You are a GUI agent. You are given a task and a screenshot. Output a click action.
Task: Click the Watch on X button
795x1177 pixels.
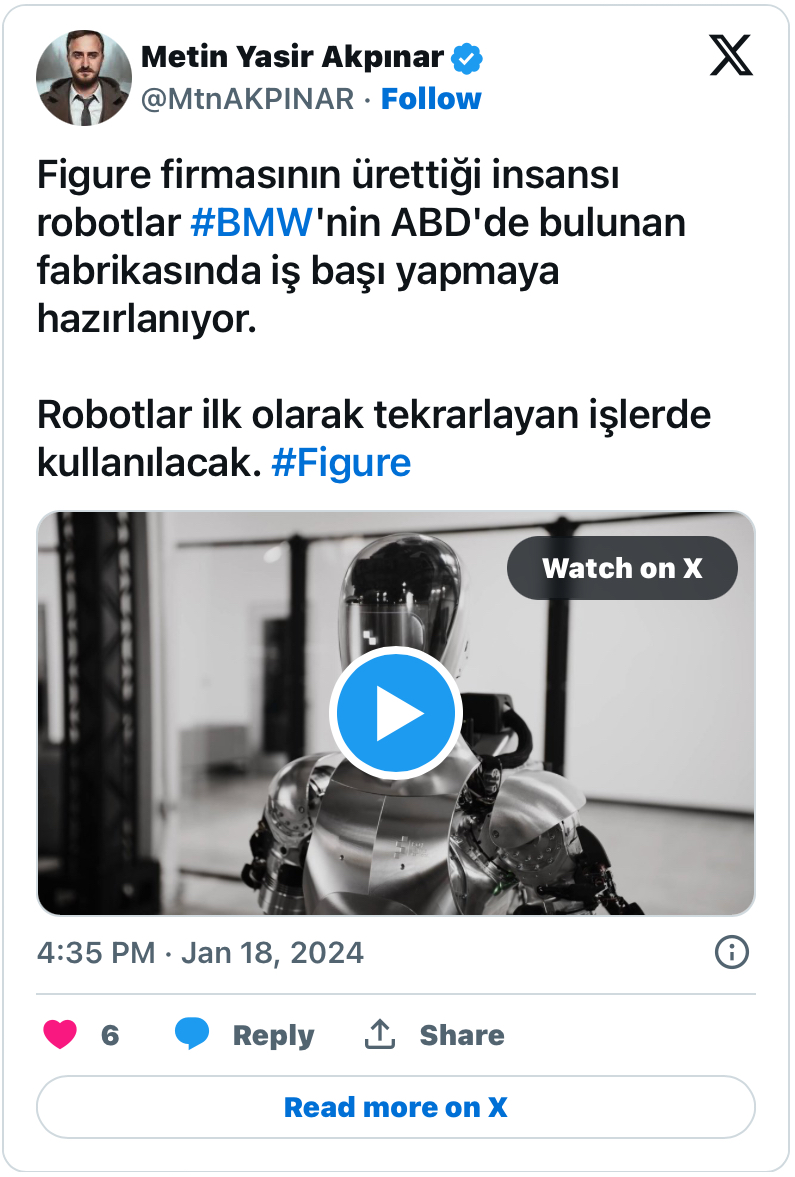[622, 568]
